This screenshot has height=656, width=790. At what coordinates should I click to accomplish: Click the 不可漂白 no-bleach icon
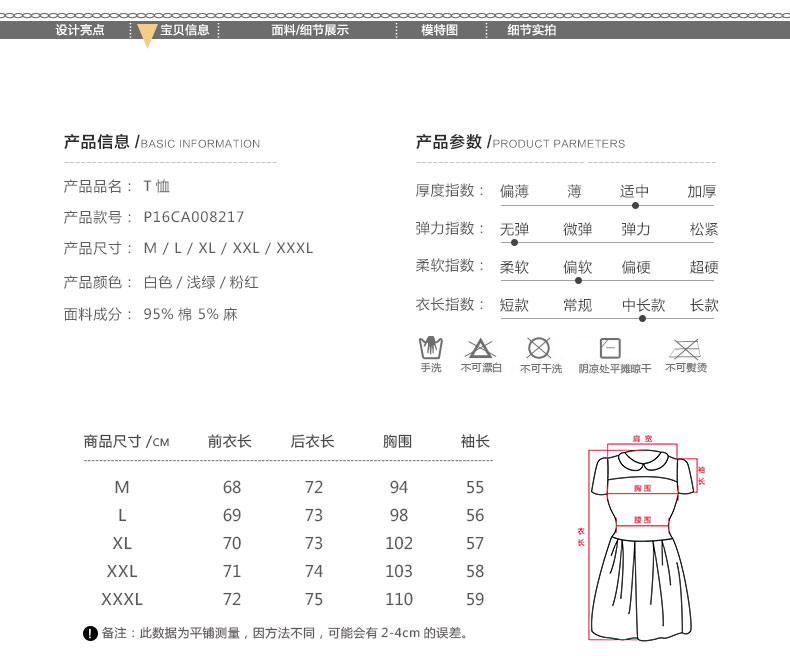480,348
